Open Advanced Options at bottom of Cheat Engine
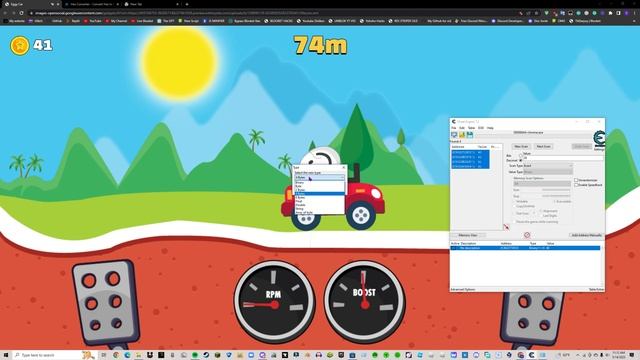Viewport: 640px width, 360px height. 463,289
